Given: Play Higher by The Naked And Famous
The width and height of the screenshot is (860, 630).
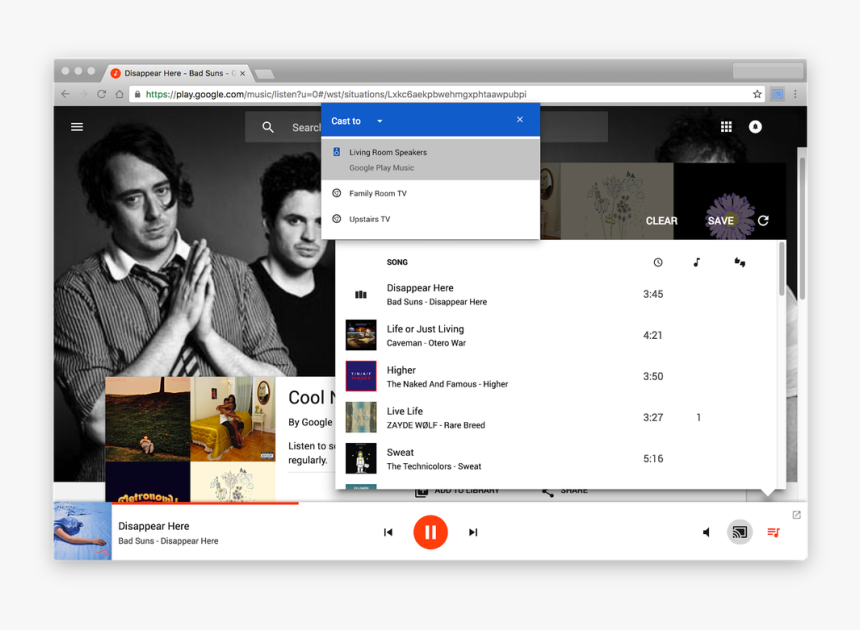Looking at the screenshot, I should pyautogui.click(x=556, y=377).
